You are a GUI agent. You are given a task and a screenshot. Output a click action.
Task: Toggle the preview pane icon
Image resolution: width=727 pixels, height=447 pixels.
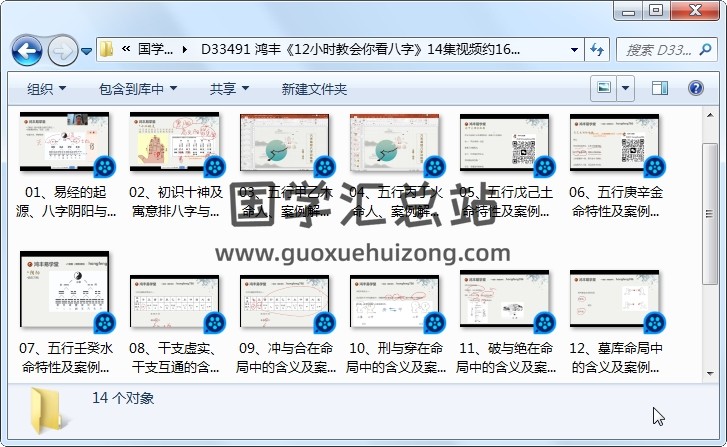(660, 88)
